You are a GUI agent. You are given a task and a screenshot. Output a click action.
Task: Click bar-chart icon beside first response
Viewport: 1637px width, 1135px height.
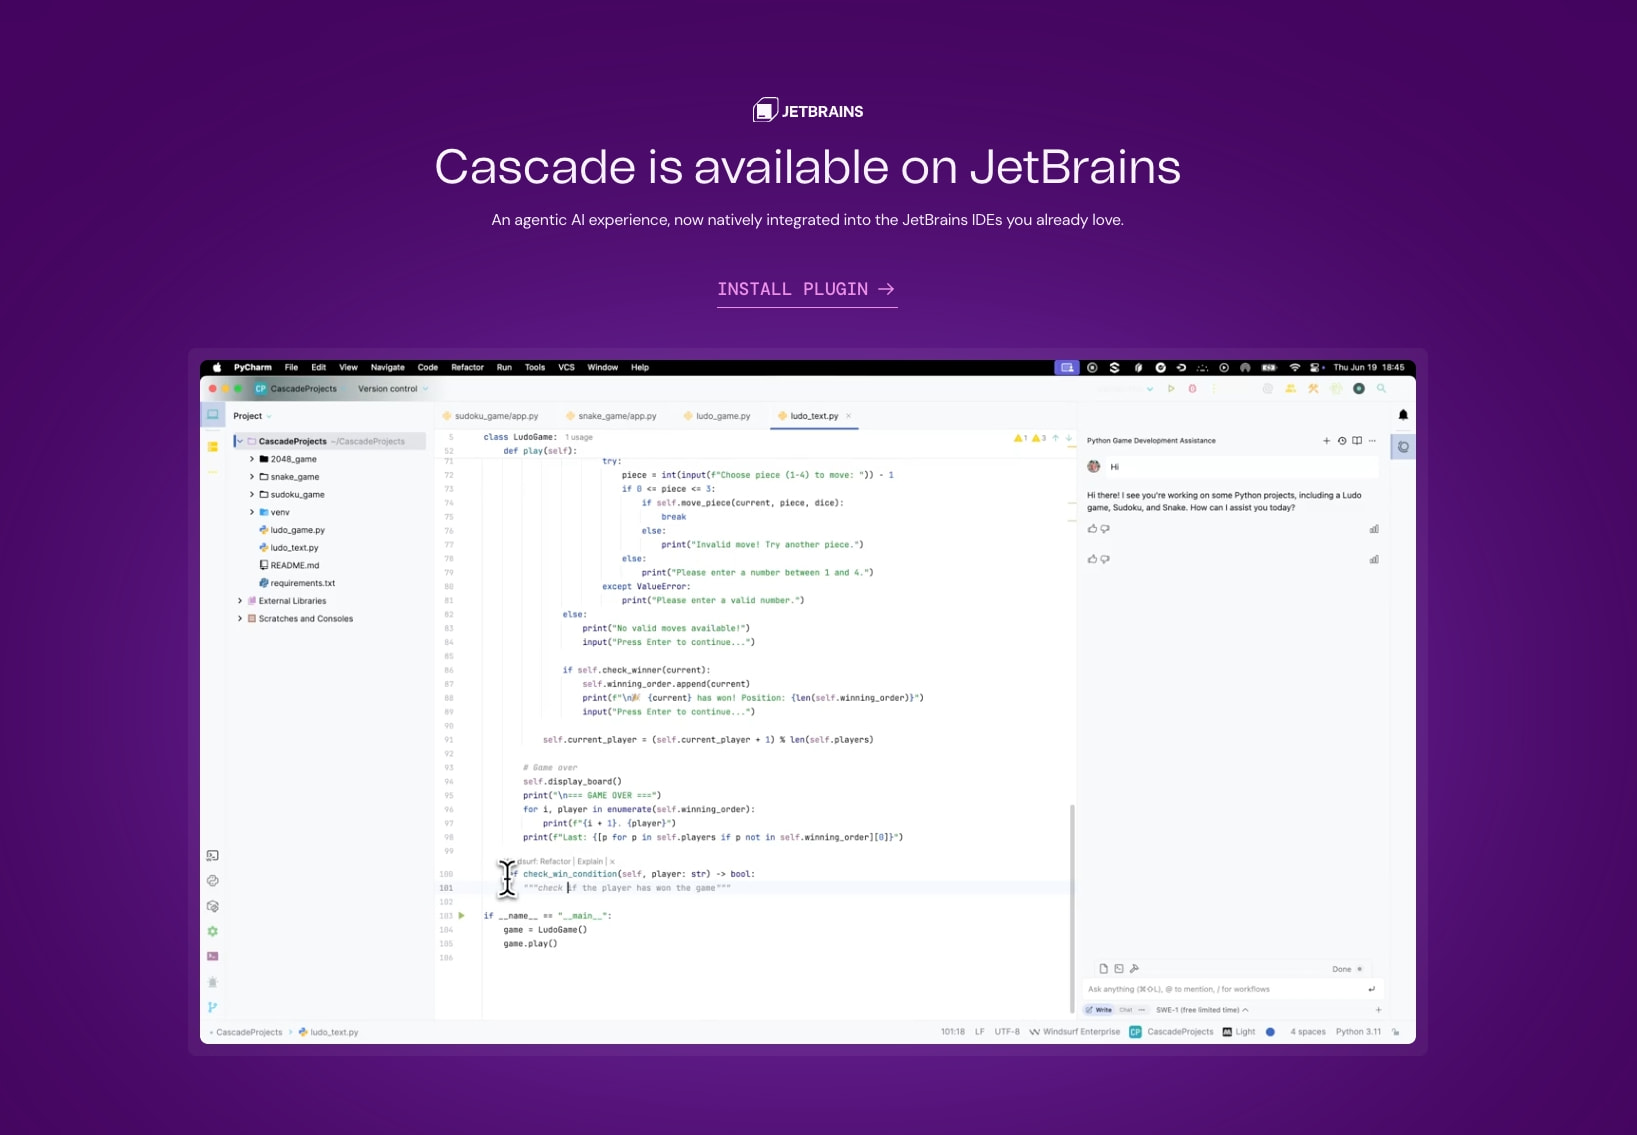pyautogui.click(x=1374, y=529)
